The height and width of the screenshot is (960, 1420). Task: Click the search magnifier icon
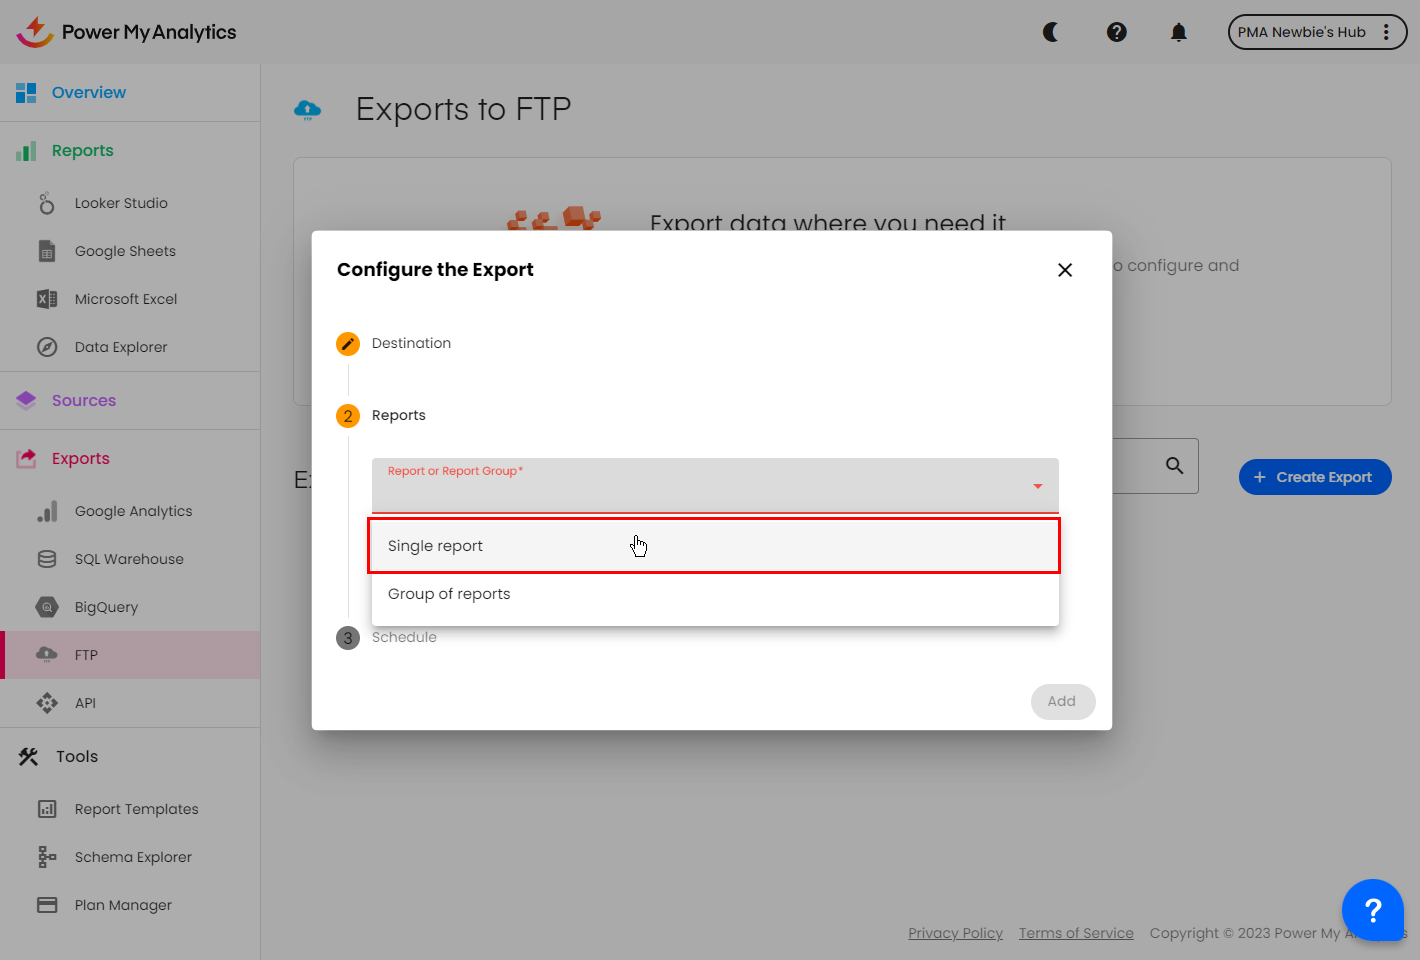[x=1174, y=466]
